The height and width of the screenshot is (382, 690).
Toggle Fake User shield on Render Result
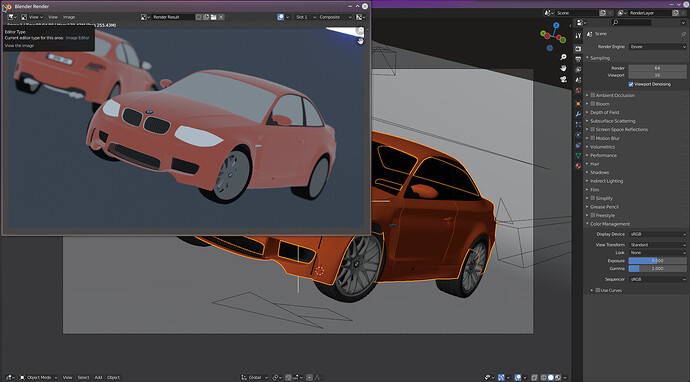tap(198, 17)
